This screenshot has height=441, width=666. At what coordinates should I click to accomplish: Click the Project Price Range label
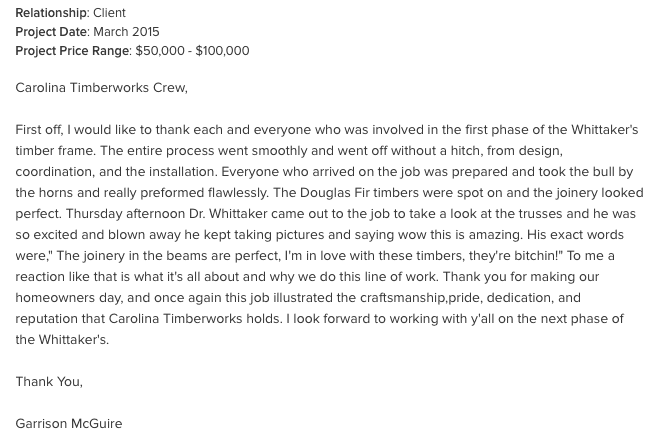[x=73, y=51]
